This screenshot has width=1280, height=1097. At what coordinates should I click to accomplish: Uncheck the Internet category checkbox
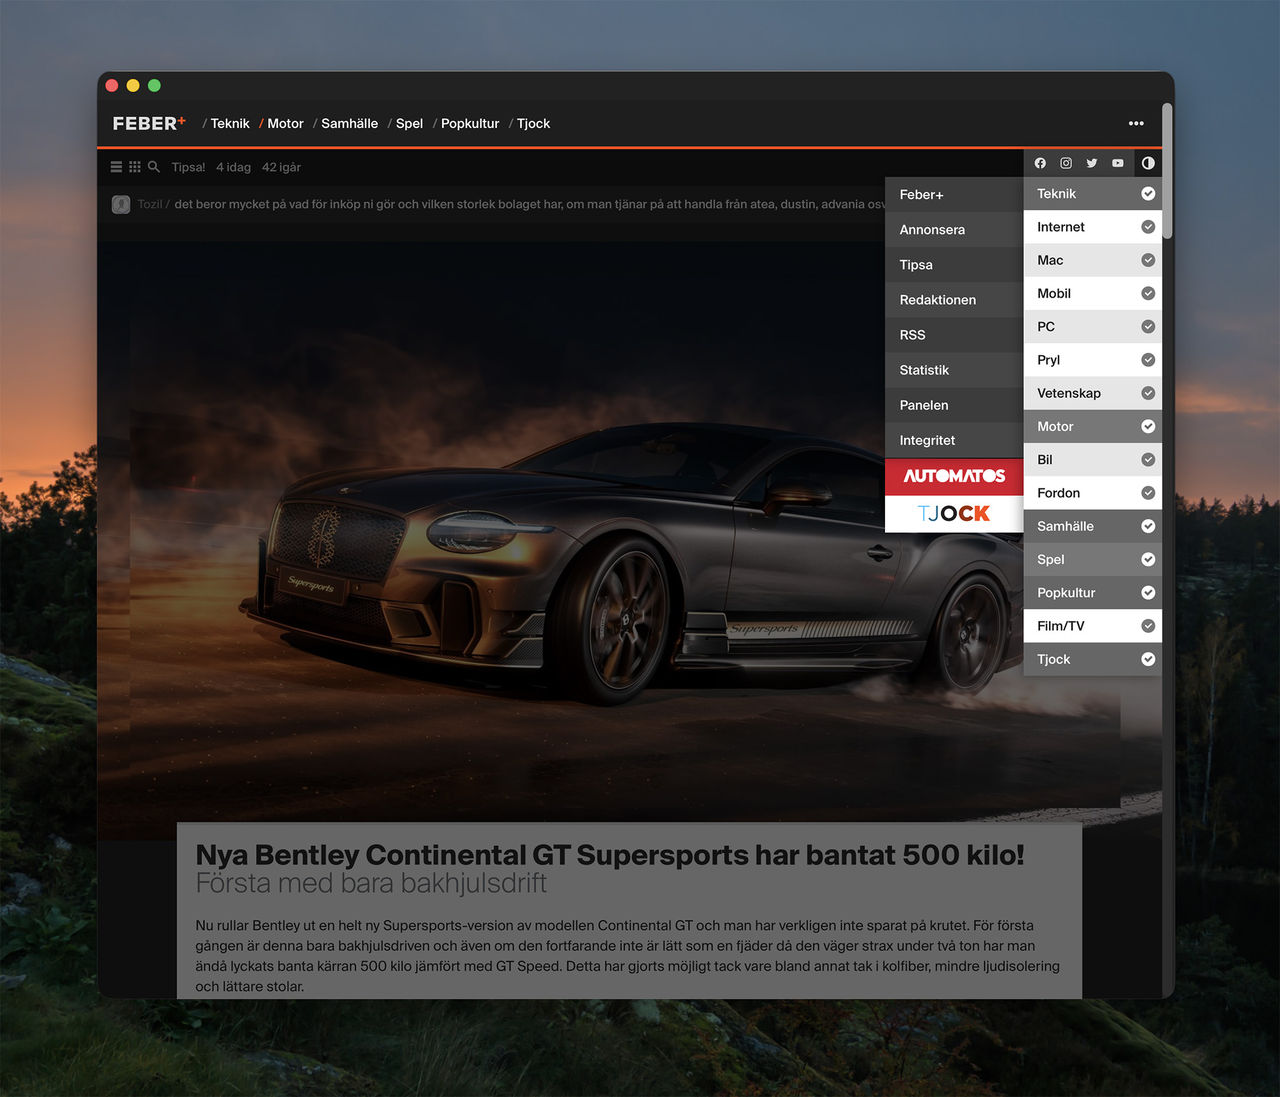1148,227
